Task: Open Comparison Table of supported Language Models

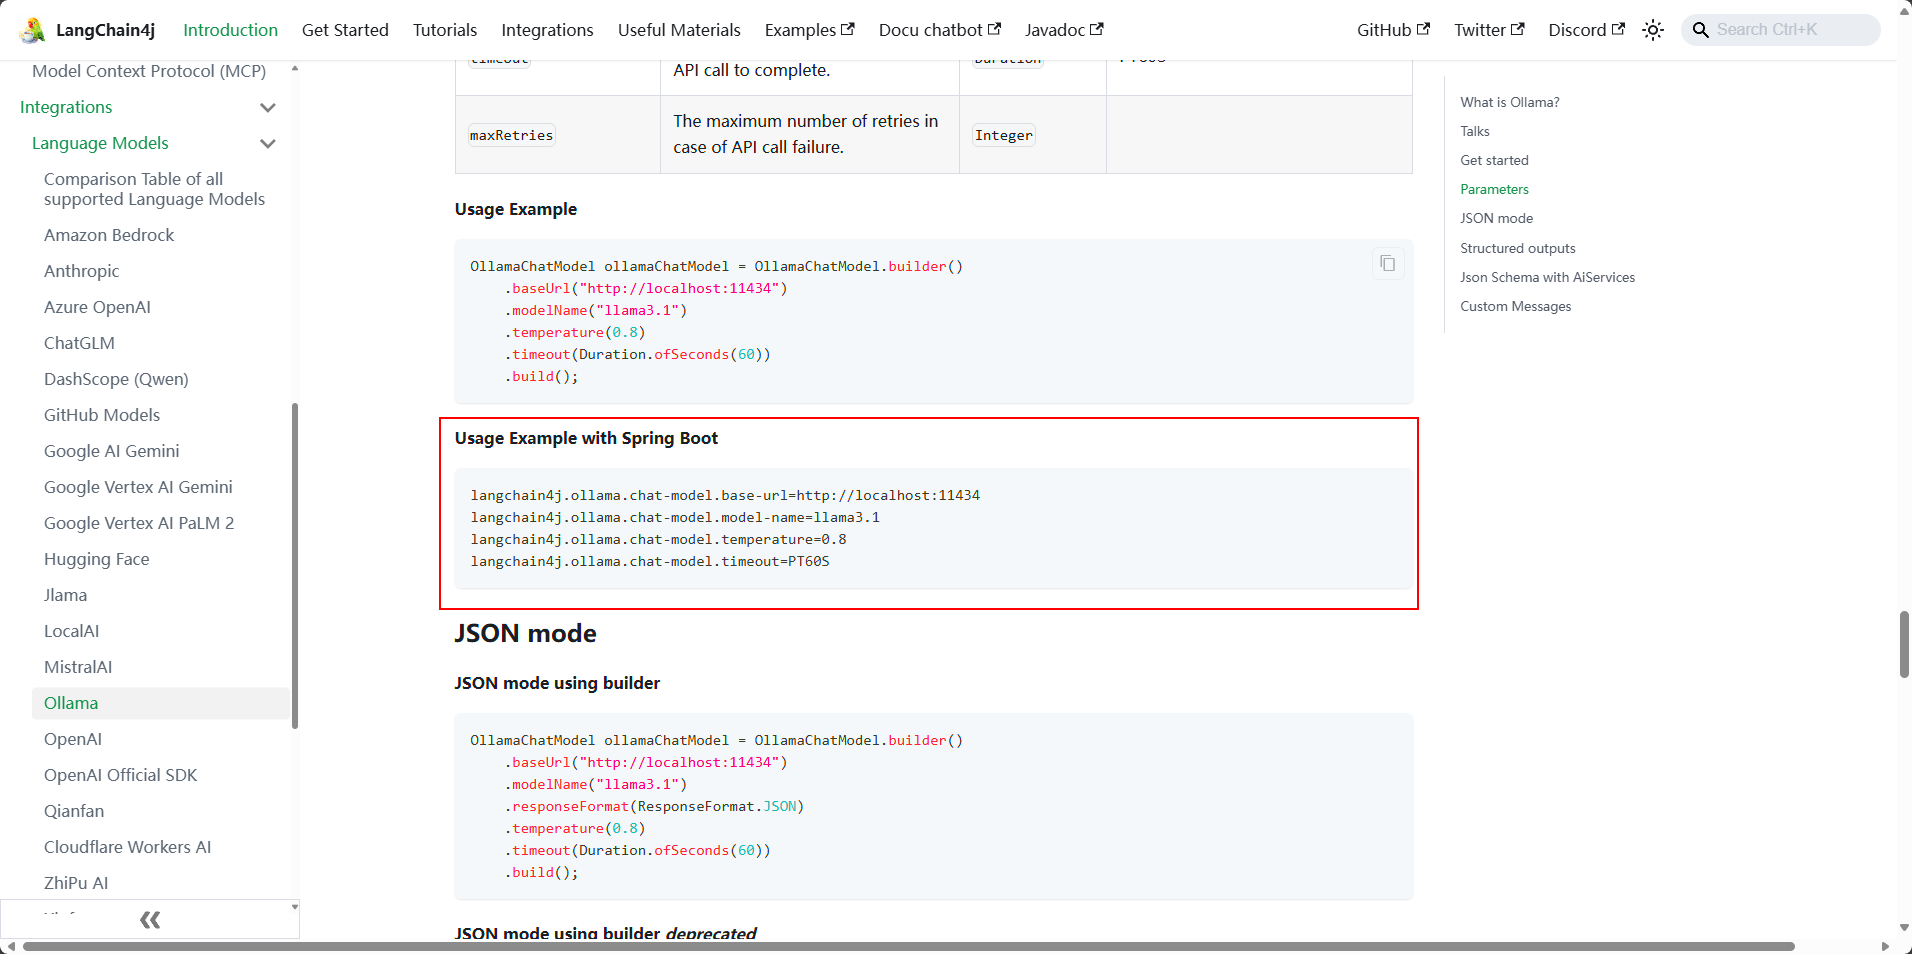Action: click(x=155, y=189)
